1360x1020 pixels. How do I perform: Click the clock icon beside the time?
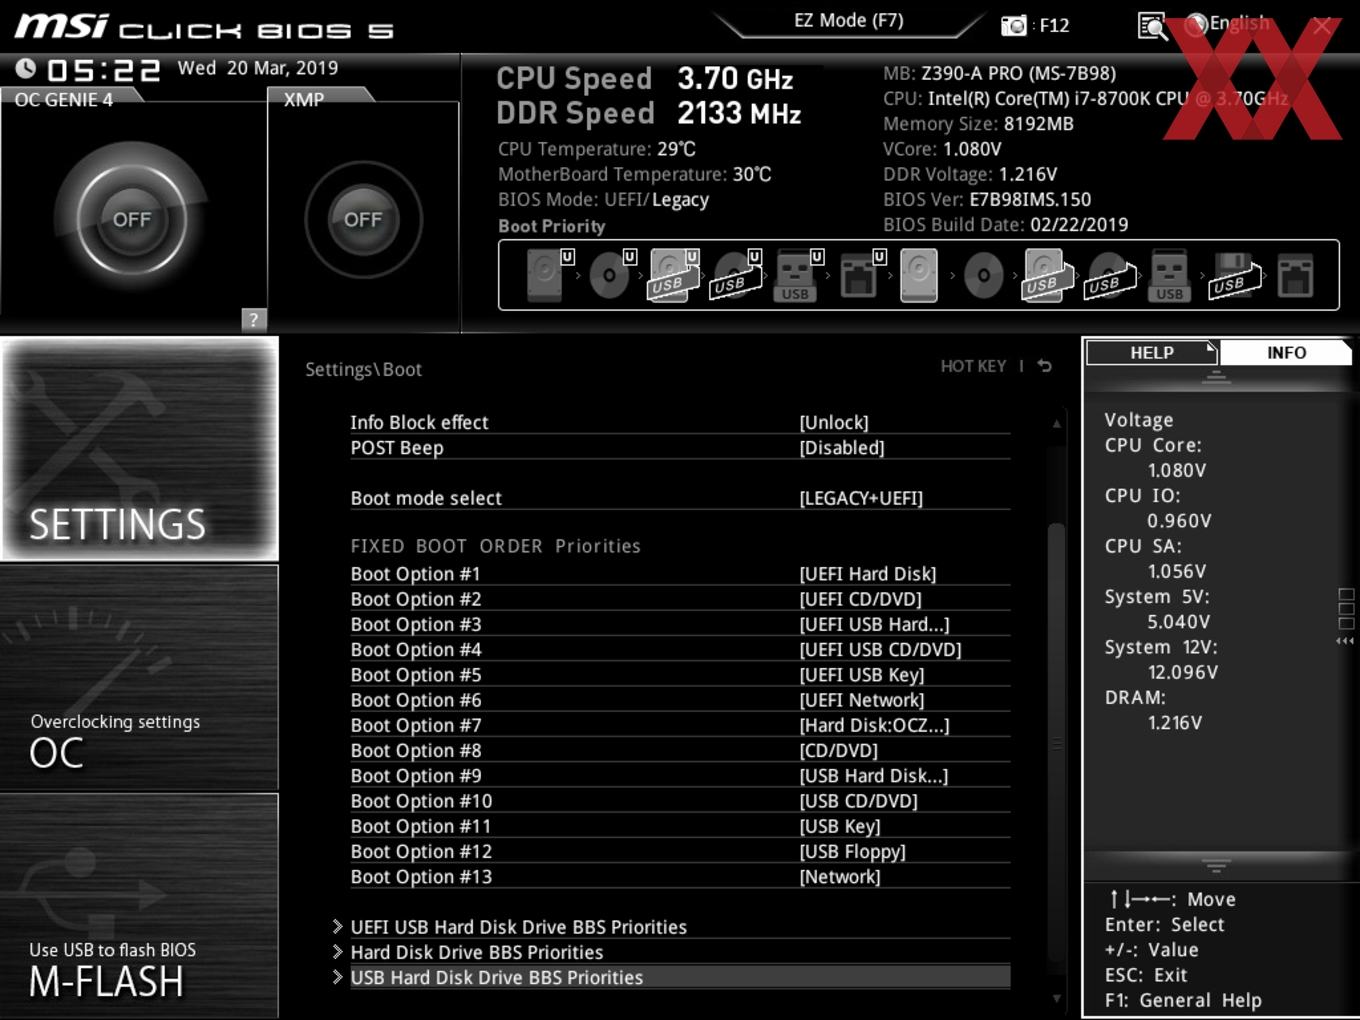tap(26, 68)
